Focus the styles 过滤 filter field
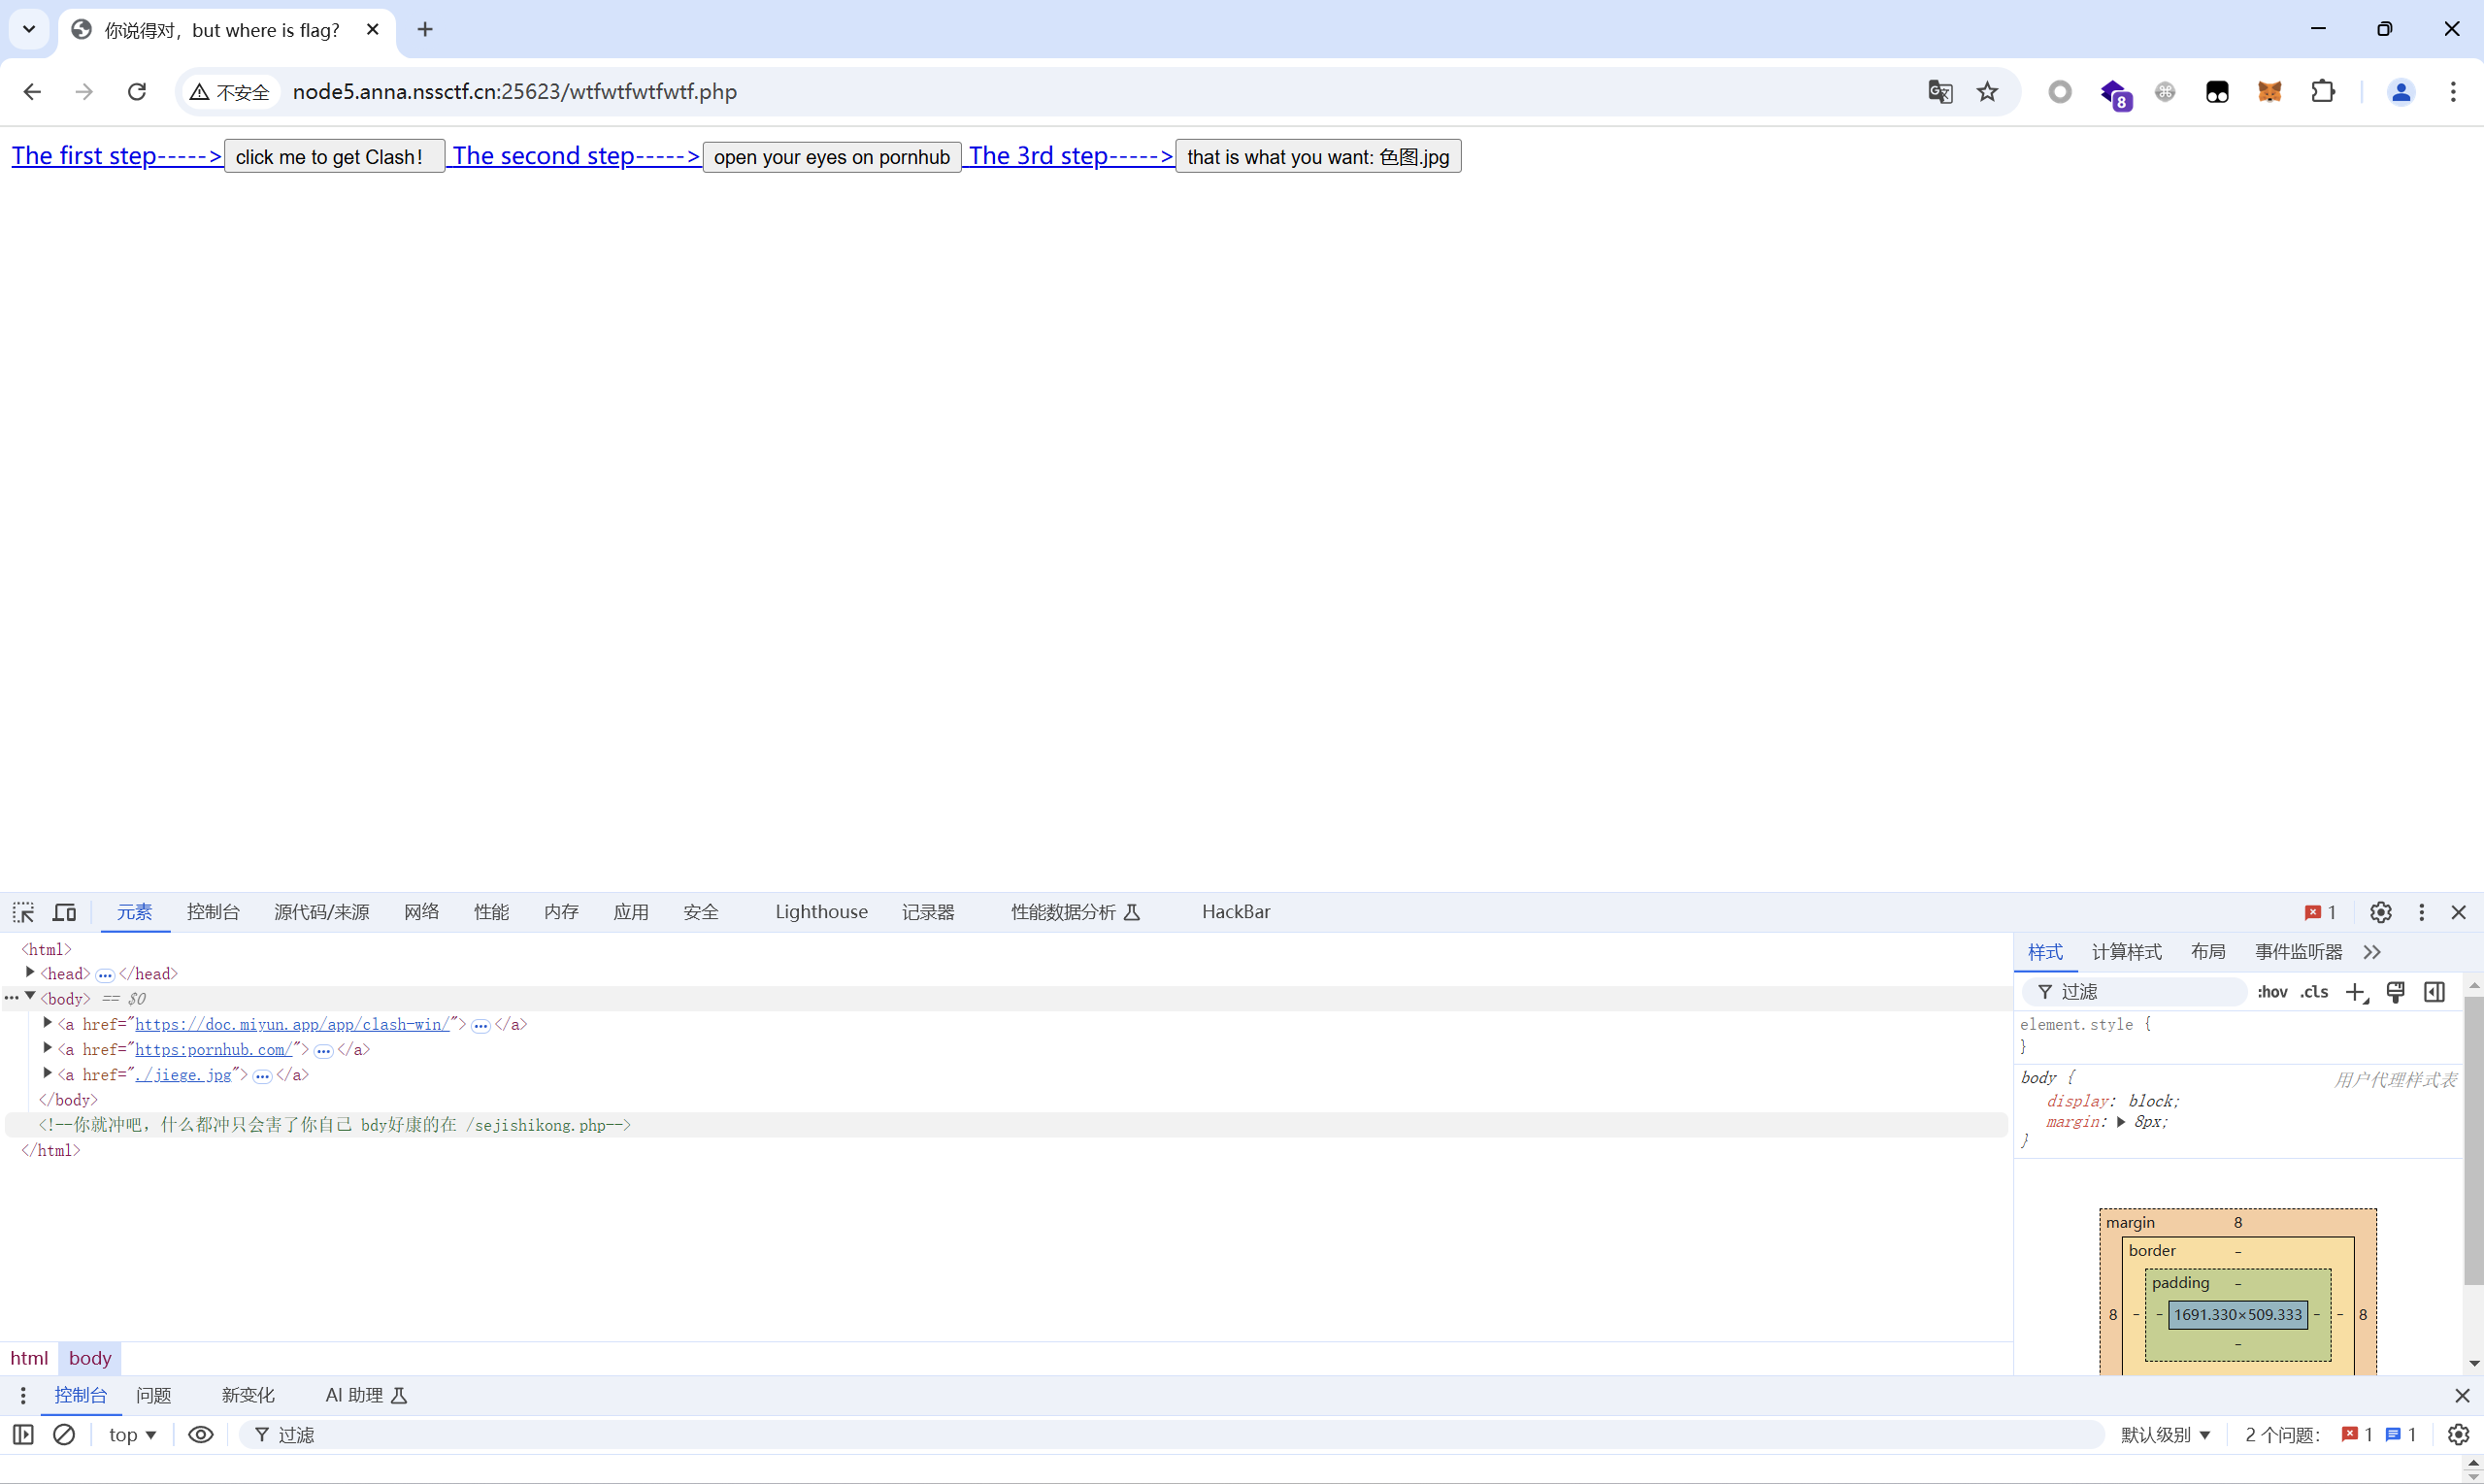Image resolution: width=2484 pixels, height=1484 pixels. pos(2135,992)
